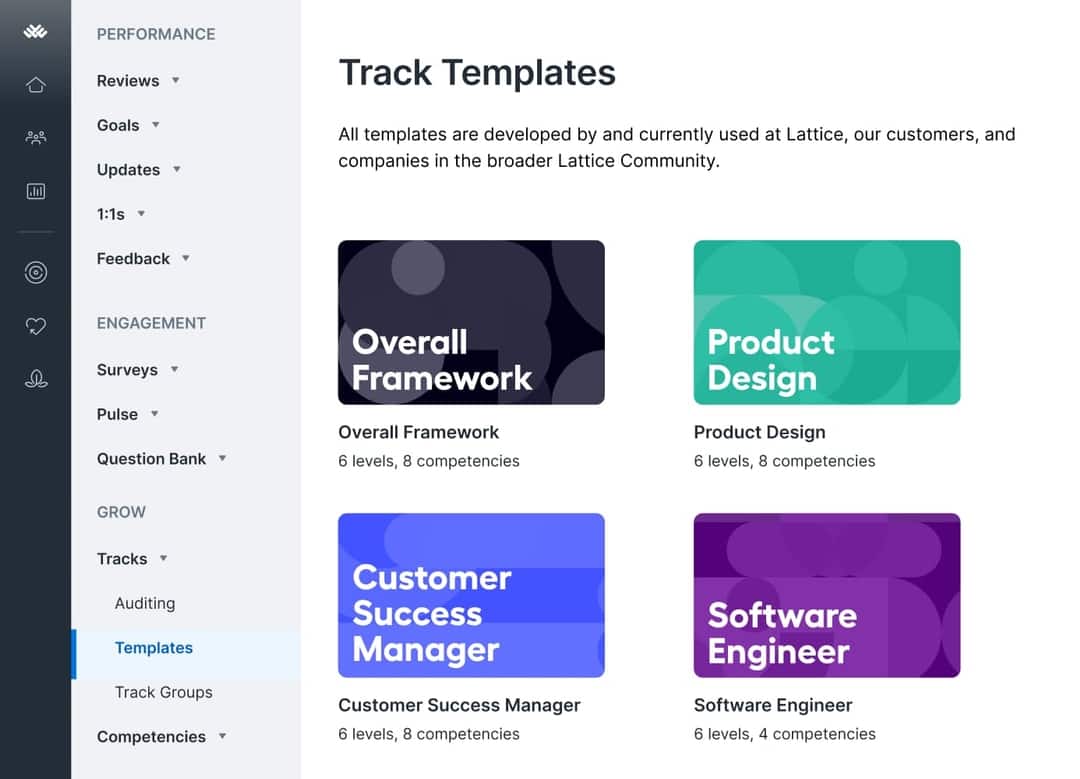
Task: Open the Customer Success Manager template link
Action: point(459,705)
